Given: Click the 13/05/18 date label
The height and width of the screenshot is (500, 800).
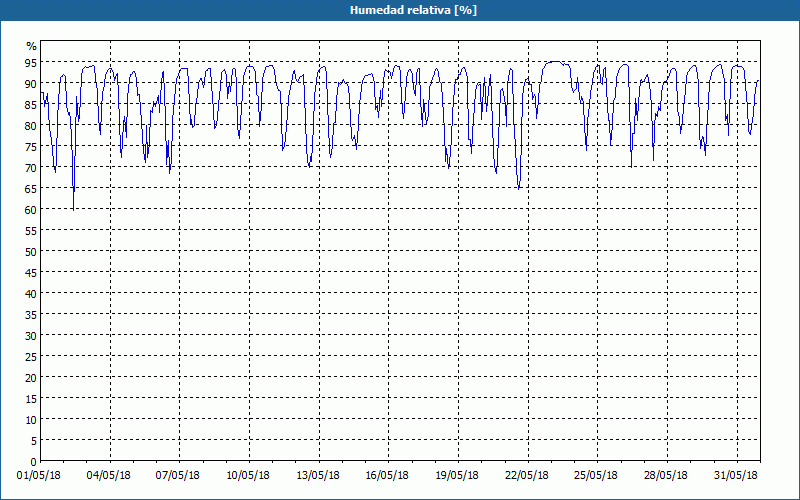Looking at the screenshot, I should tap(318, 476).
